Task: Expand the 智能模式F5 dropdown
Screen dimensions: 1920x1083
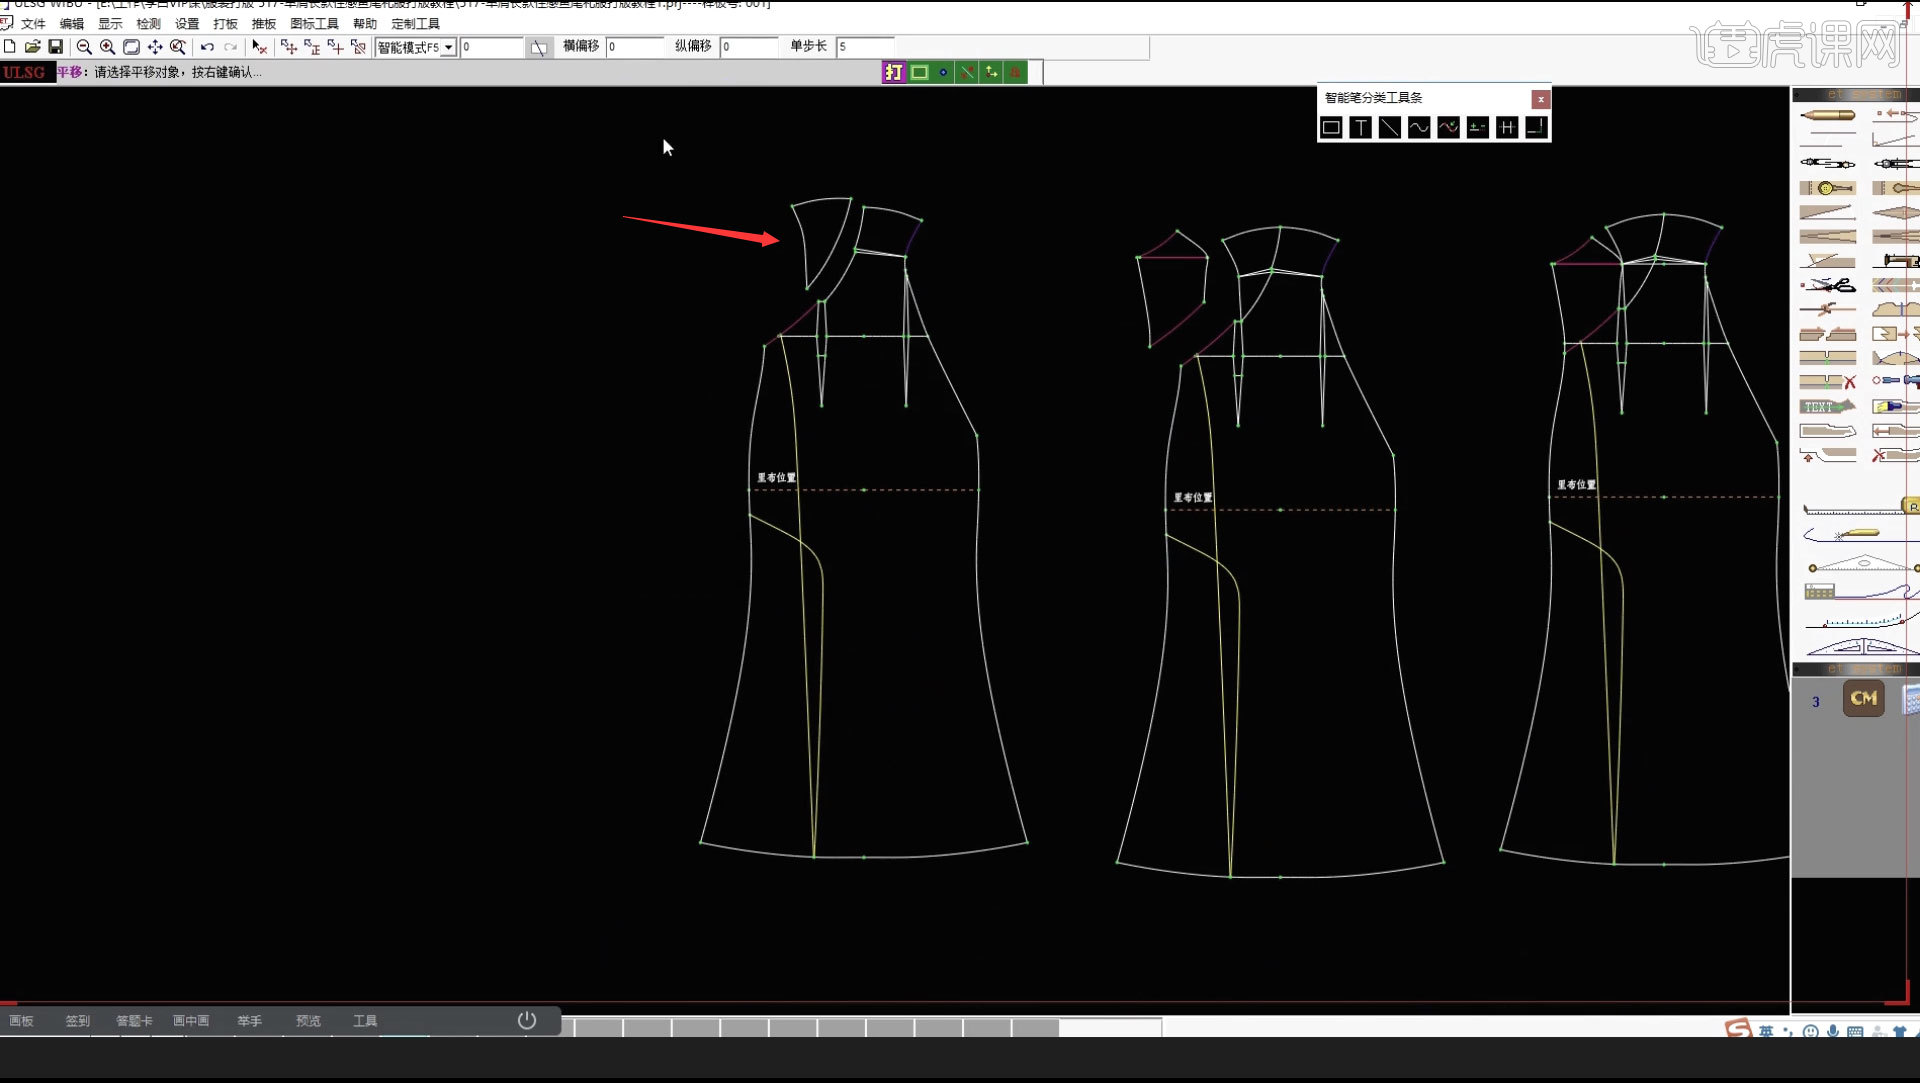Action: click(449, 47)
